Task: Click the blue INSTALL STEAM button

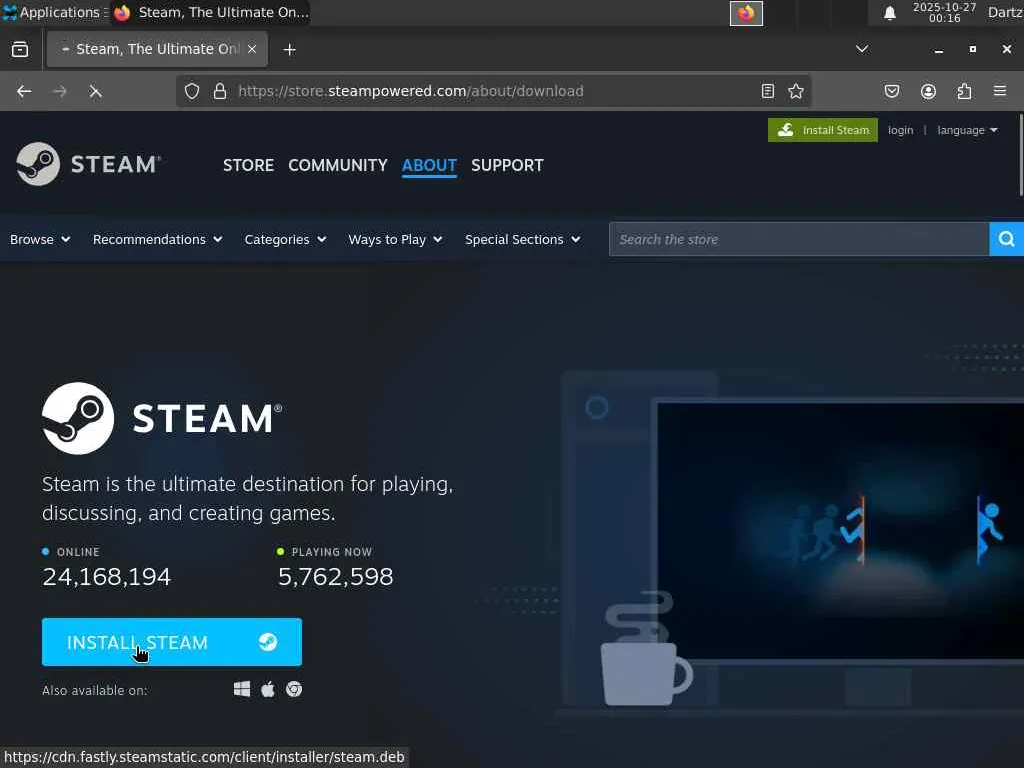Action: (172, 642)
